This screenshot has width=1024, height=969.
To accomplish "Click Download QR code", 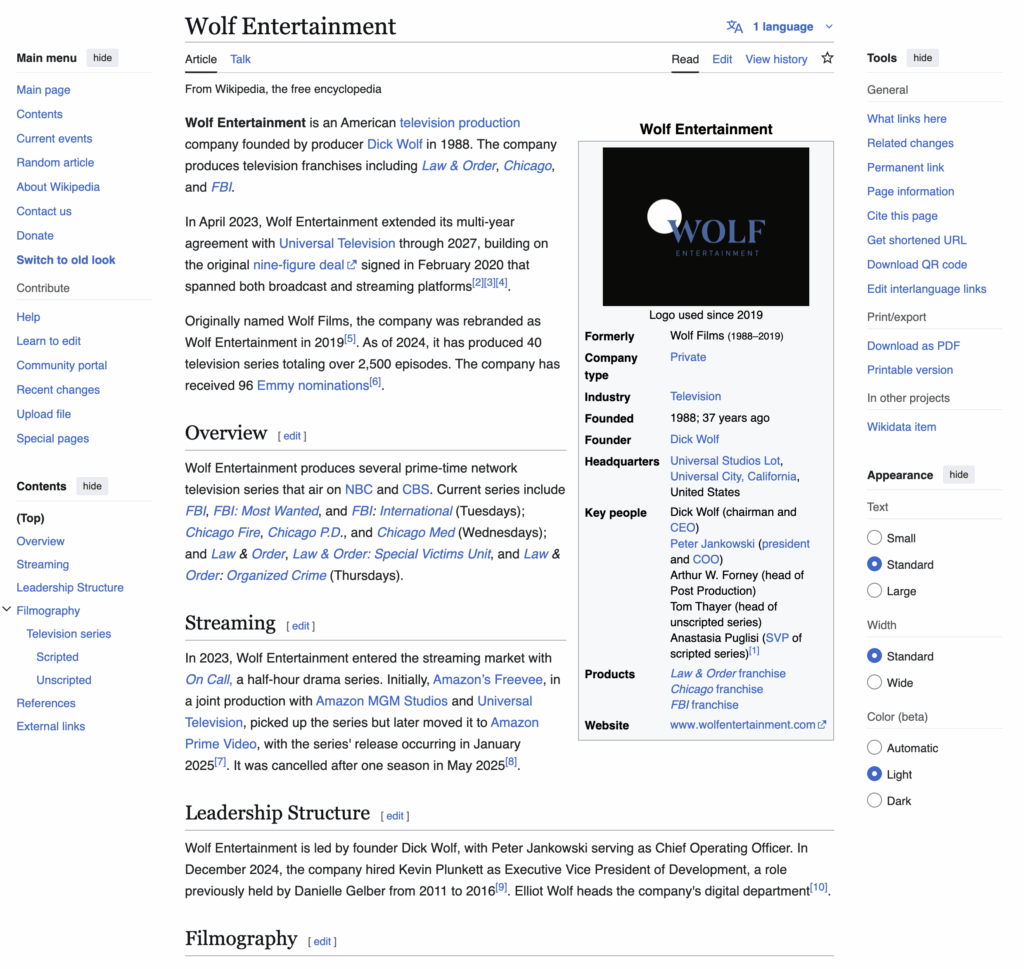I will pyautogui.click(x=916, y=264).
